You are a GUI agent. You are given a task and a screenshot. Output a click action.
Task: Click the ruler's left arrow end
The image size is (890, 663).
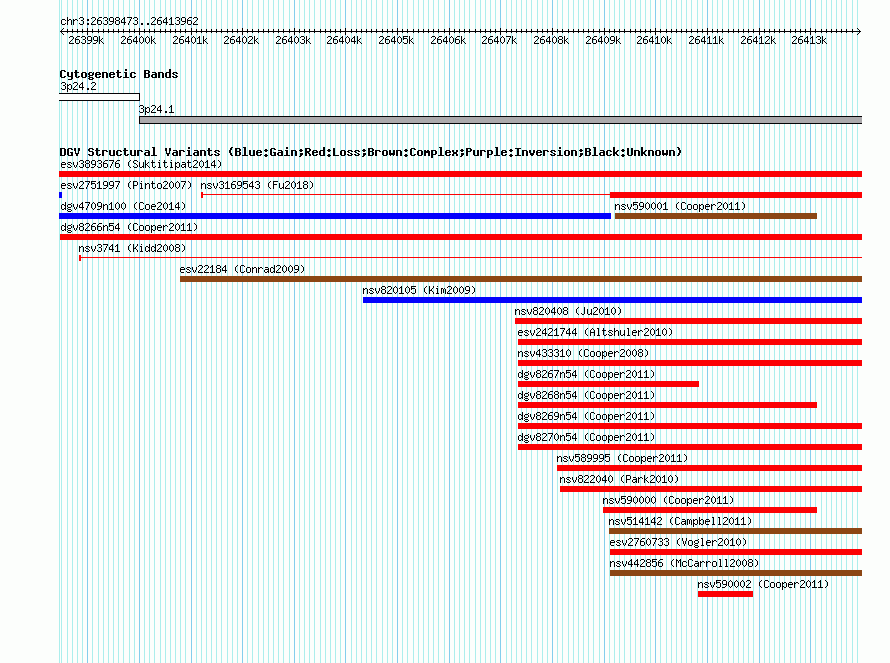click(62, 31)
